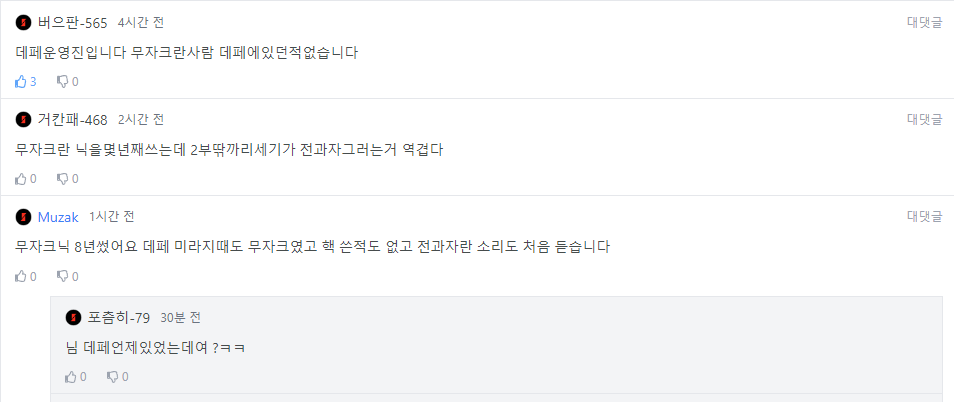The height and width of the screenshot is (402, 954).
Task: Click Muzak's profile avatar icon
Action: pyautogui.click(x=23, y=217)
